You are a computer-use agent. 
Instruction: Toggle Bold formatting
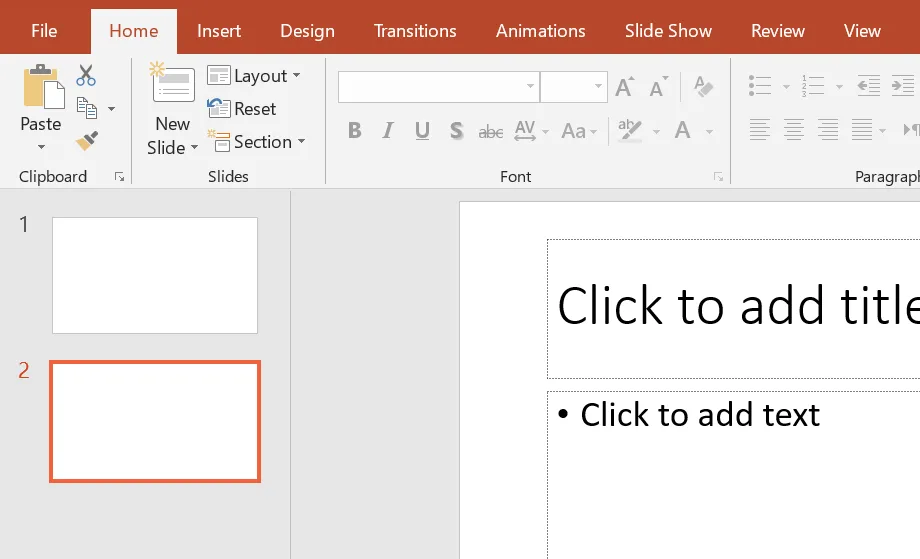click(x=354, y=130)
